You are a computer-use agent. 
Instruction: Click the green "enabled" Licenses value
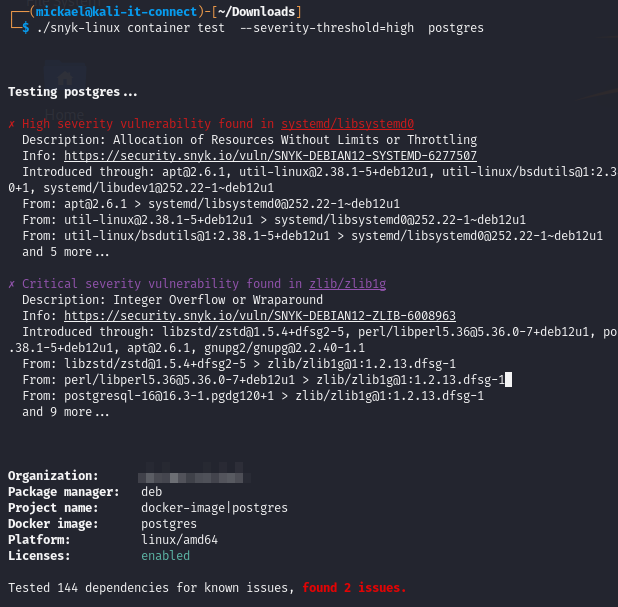click(x=165, y=555)
